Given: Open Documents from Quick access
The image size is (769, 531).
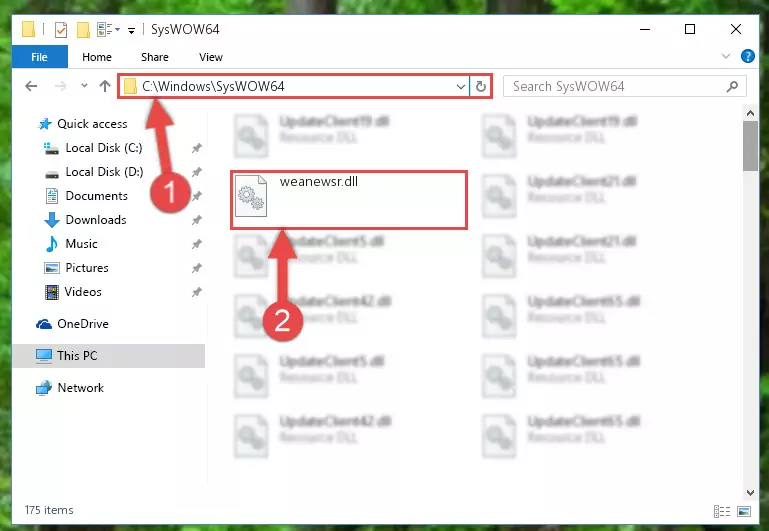Looking at the screenshot, I should click(x=96, y=196).
